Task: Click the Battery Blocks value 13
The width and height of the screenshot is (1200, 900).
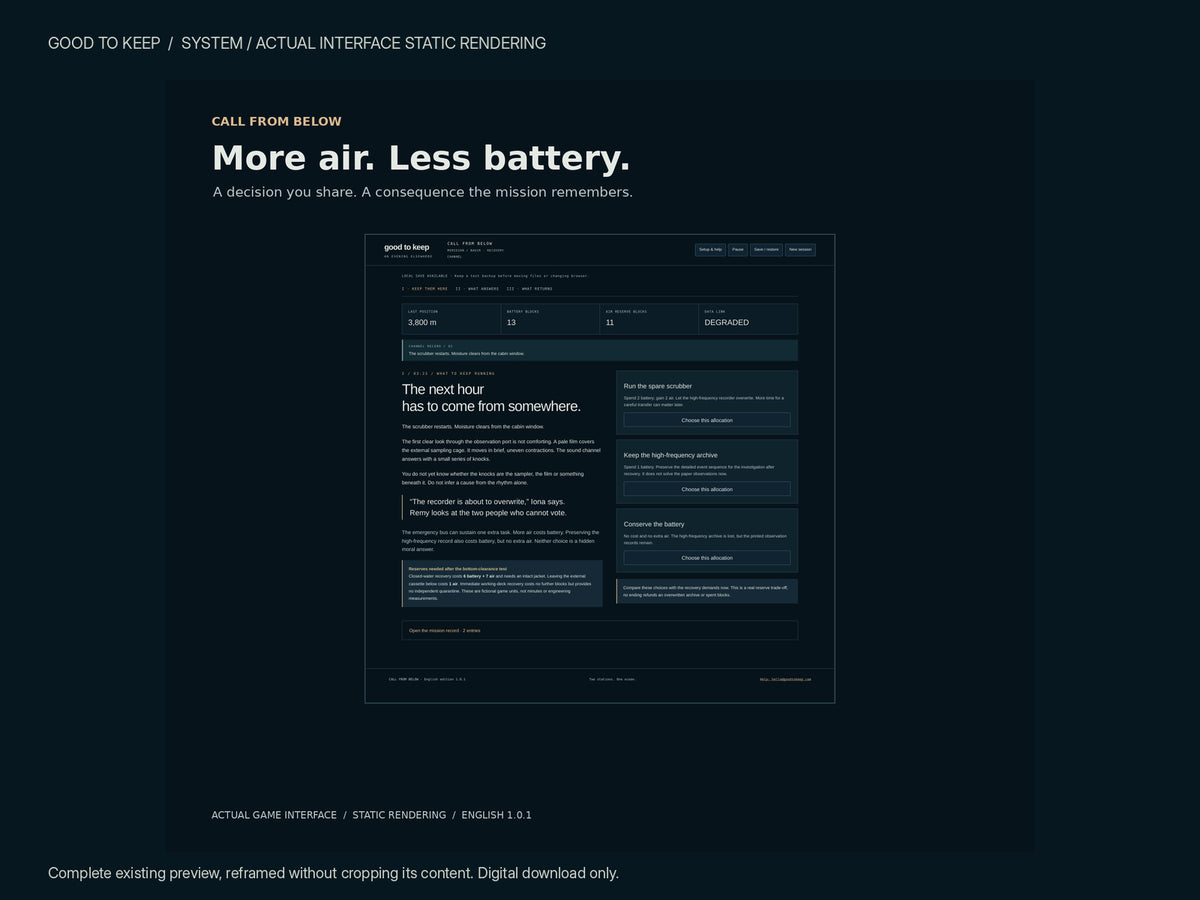Action: coord(511,322)
